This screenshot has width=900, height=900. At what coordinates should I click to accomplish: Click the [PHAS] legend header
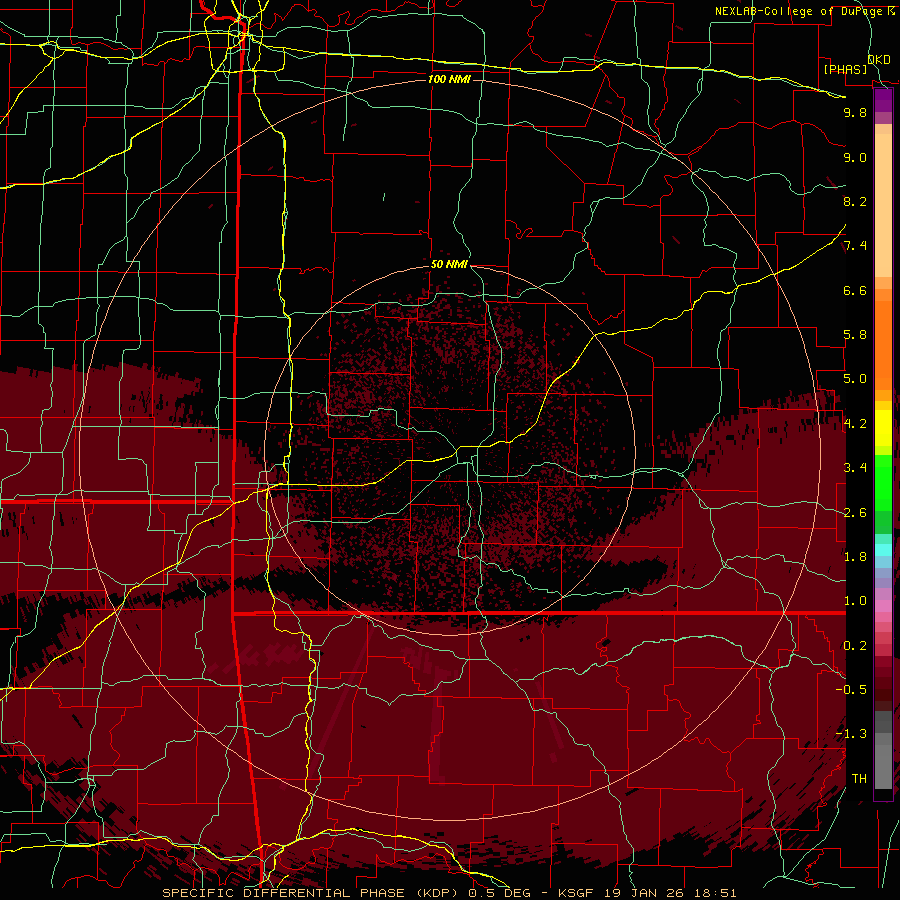coord(845,69)
